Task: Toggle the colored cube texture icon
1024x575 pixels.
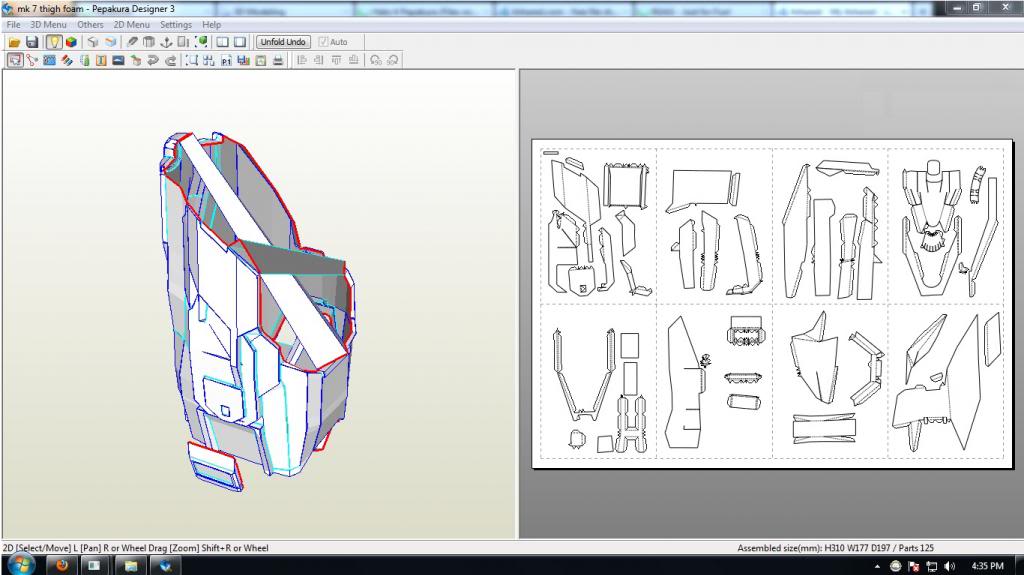Action: coord(70,42)
